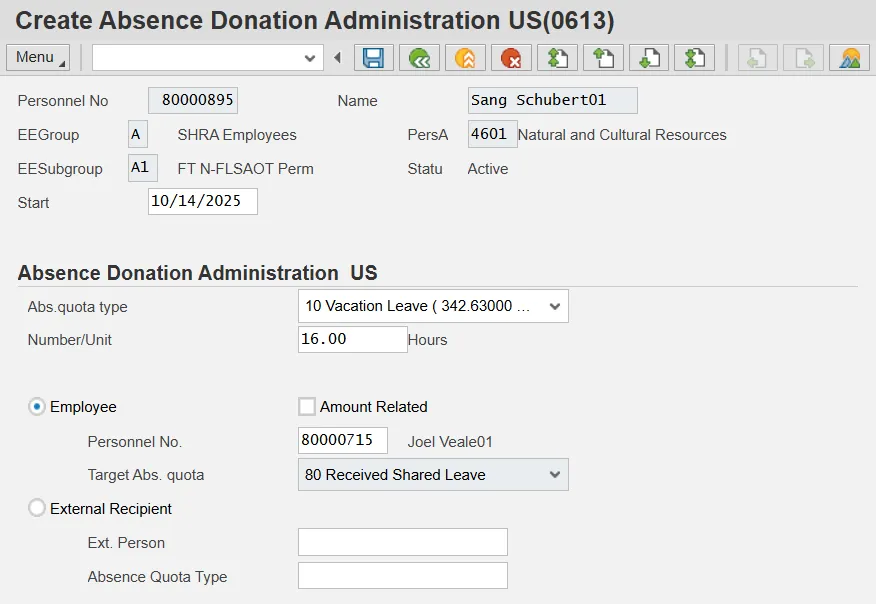Click the orange Exit icon
Viewport: 876px width, 604px height.
point(465,58)
